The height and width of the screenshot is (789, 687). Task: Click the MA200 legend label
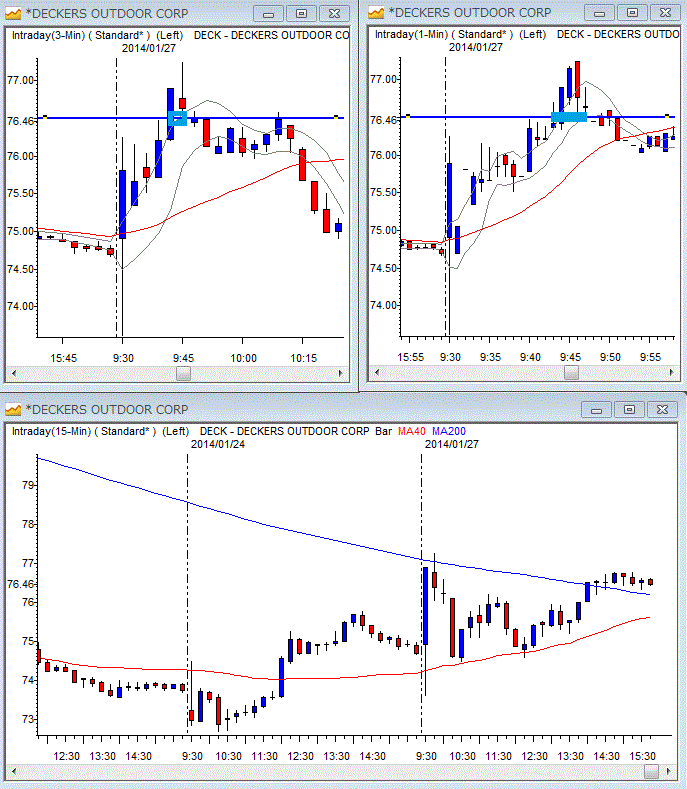tap(448, 431)
